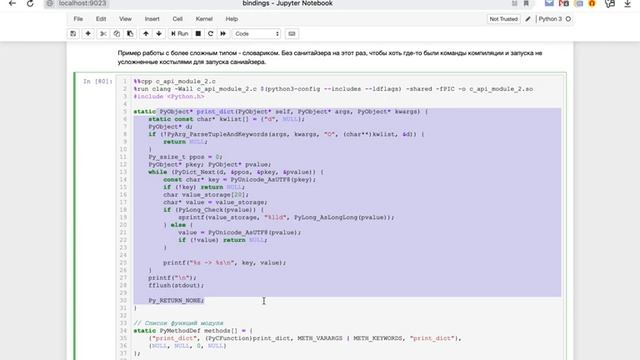Image resolution: width=640 pixels, height=360 pixels.
Task: Click the 'if (PyLong_Check(pvalue))' line
Action: click(213, 210)
